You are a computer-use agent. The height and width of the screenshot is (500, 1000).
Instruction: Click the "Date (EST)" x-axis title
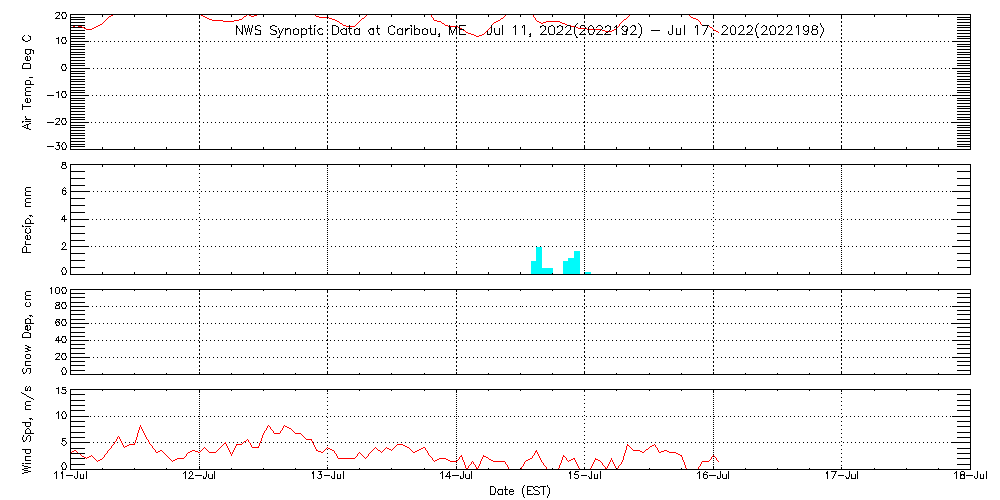(x=520, y=491)
